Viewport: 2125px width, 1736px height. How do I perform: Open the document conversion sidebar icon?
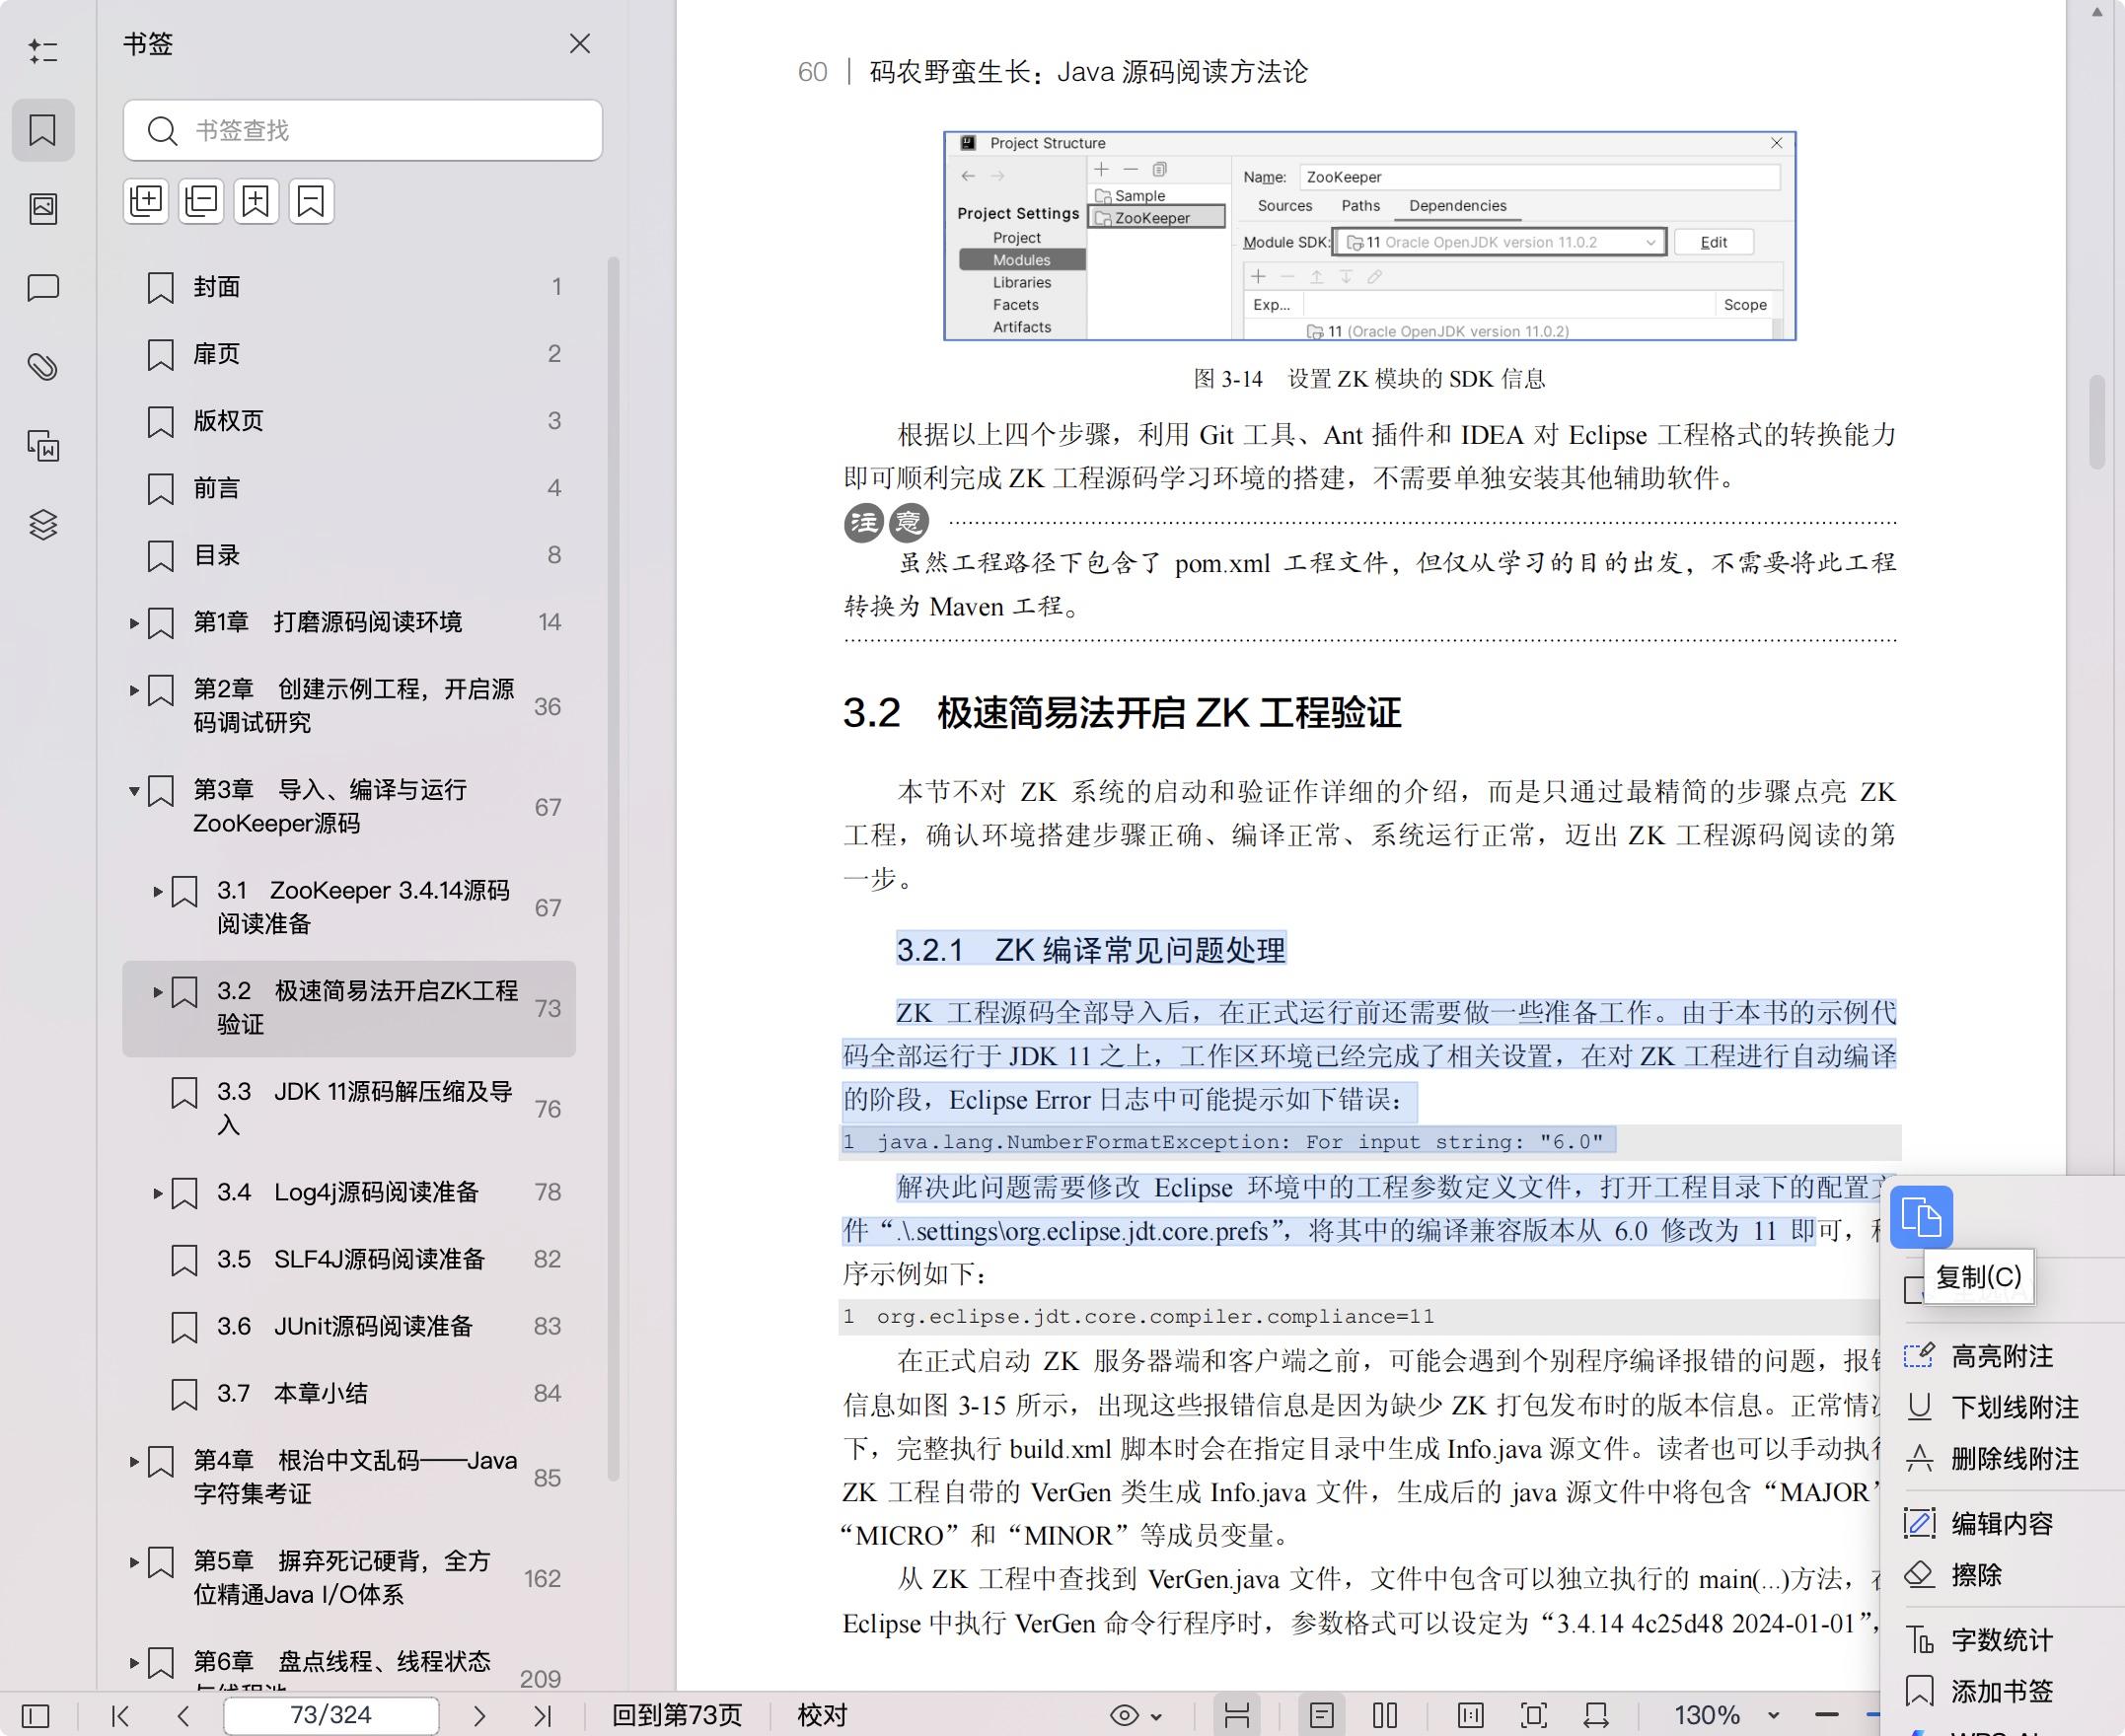[x=43, y=445]
